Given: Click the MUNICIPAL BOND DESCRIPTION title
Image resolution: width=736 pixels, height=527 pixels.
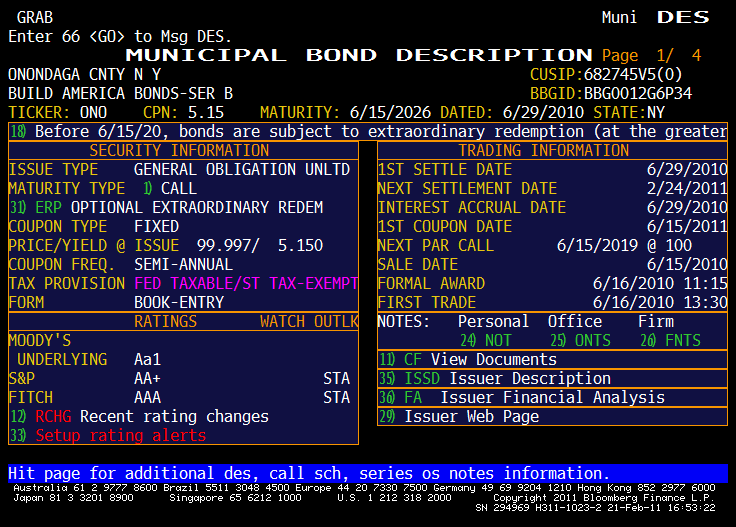Looking at the screenshot, I should [x=359, y=55].
